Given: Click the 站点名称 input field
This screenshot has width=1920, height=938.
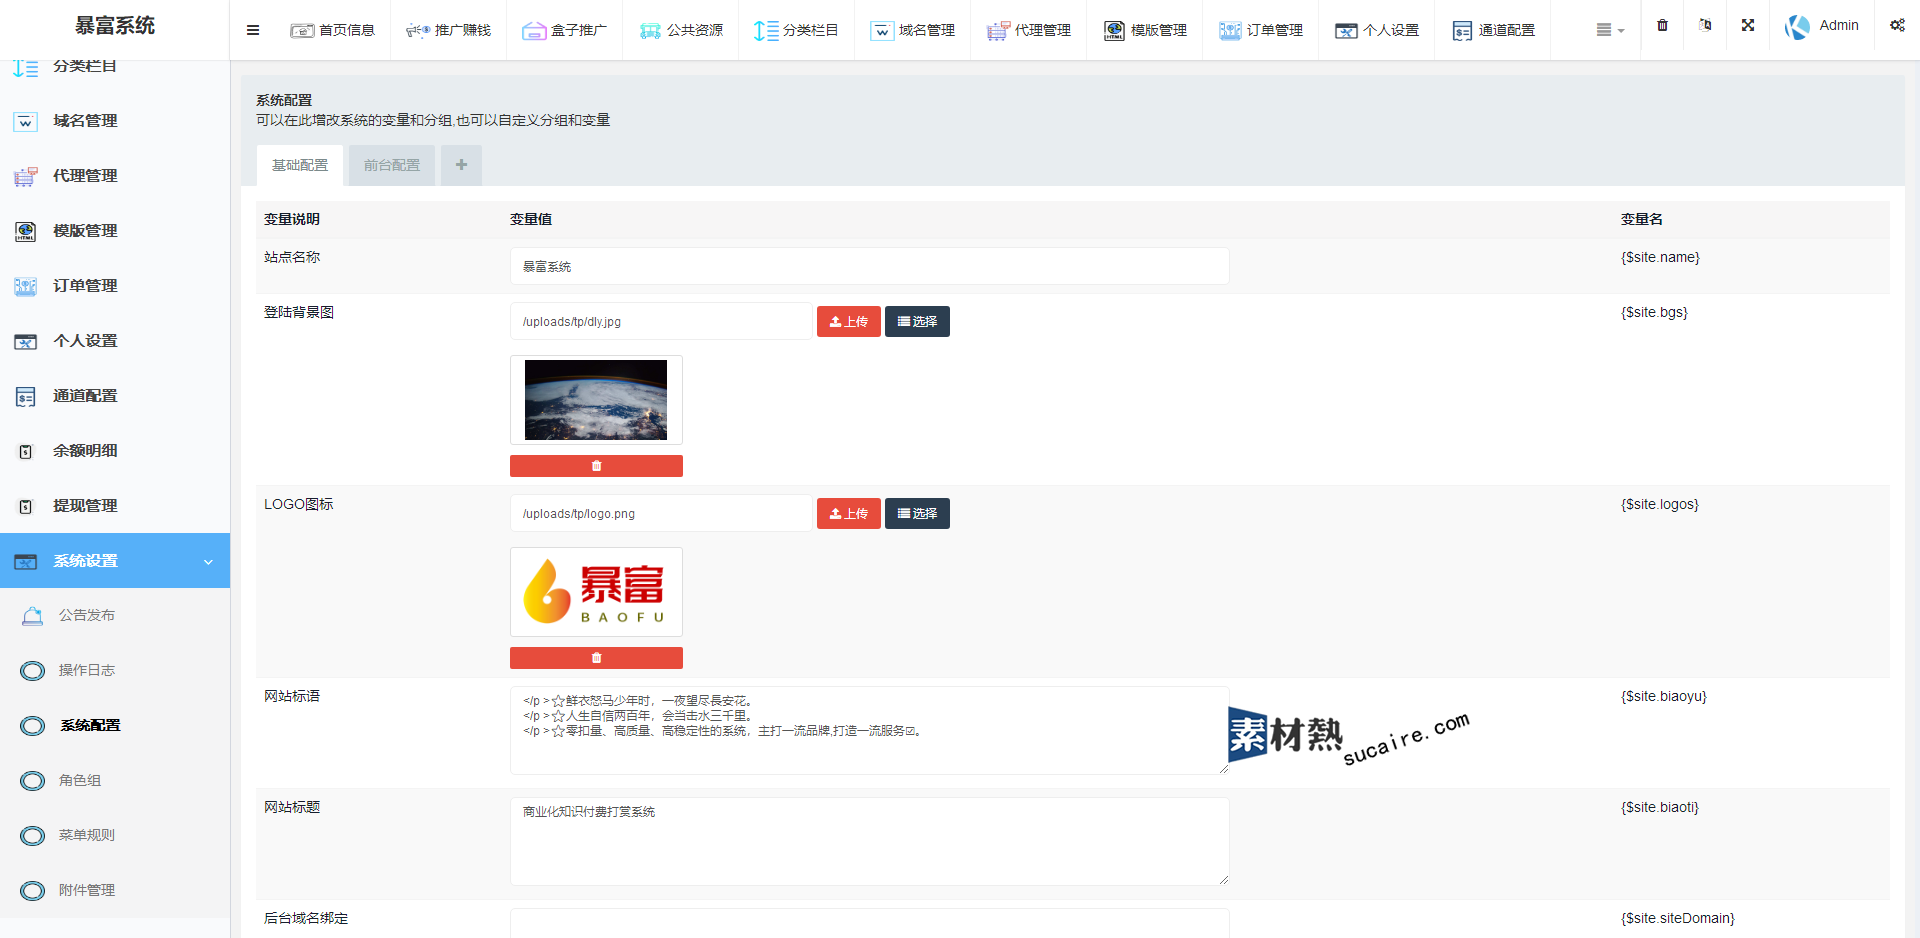Looking at the screenshot, I should (x=869, y=267).
